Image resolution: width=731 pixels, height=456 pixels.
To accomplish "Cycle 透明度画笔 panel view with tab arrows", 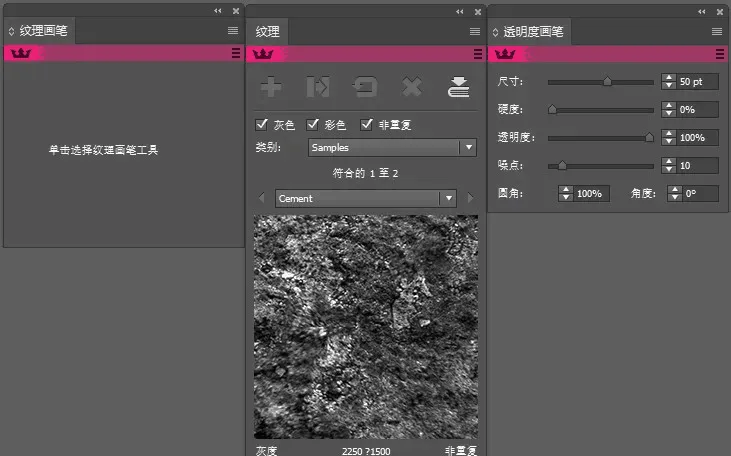I will 496,32.
